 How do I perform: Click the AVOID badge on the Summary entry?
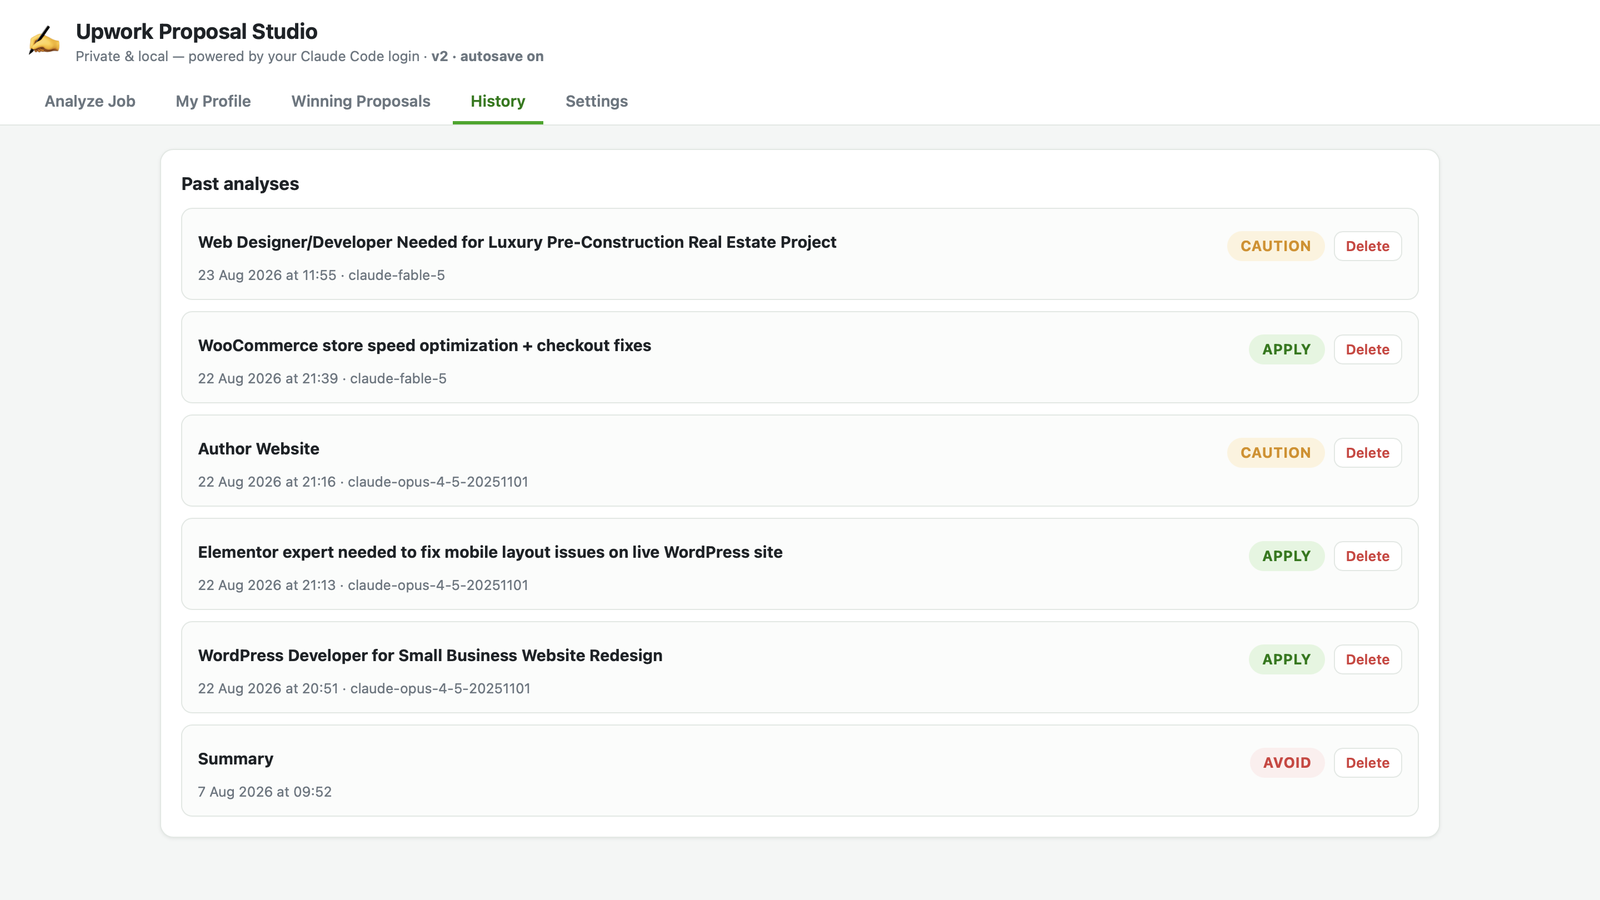(x=1286, y=763)
